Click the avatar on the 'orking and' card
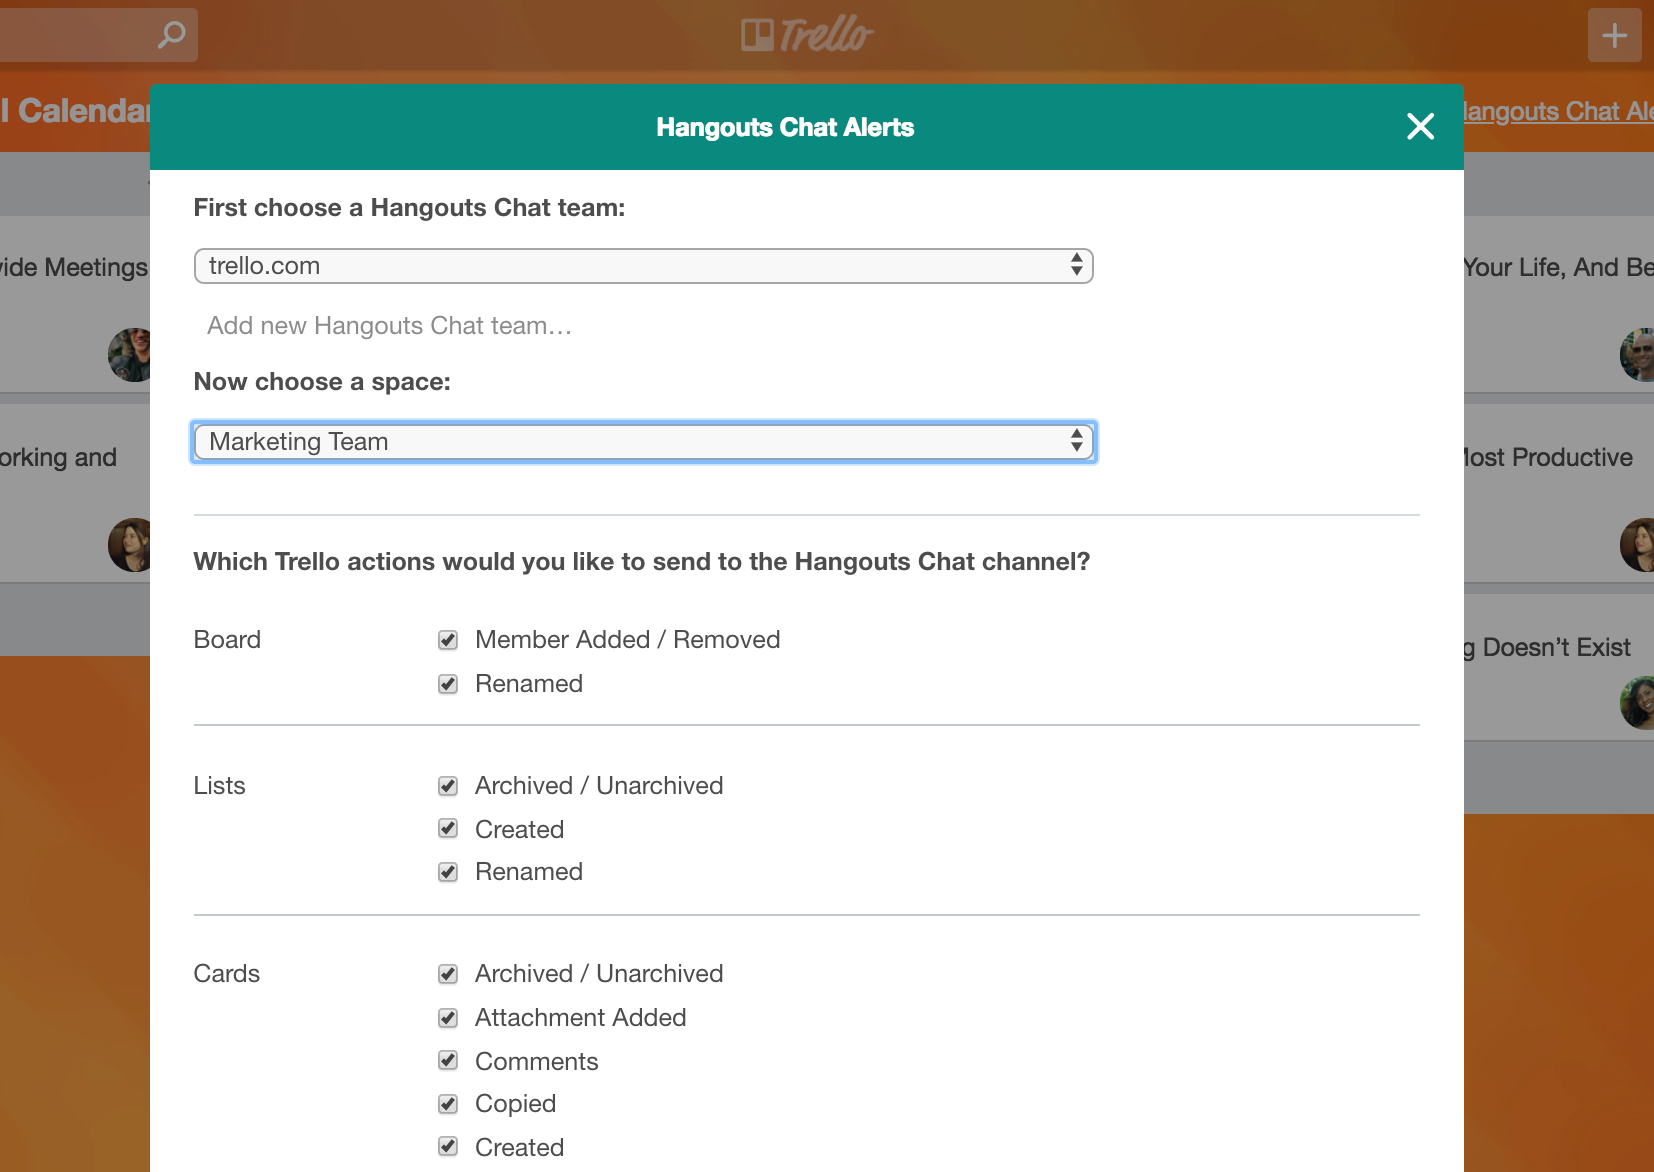 [130, 545]
